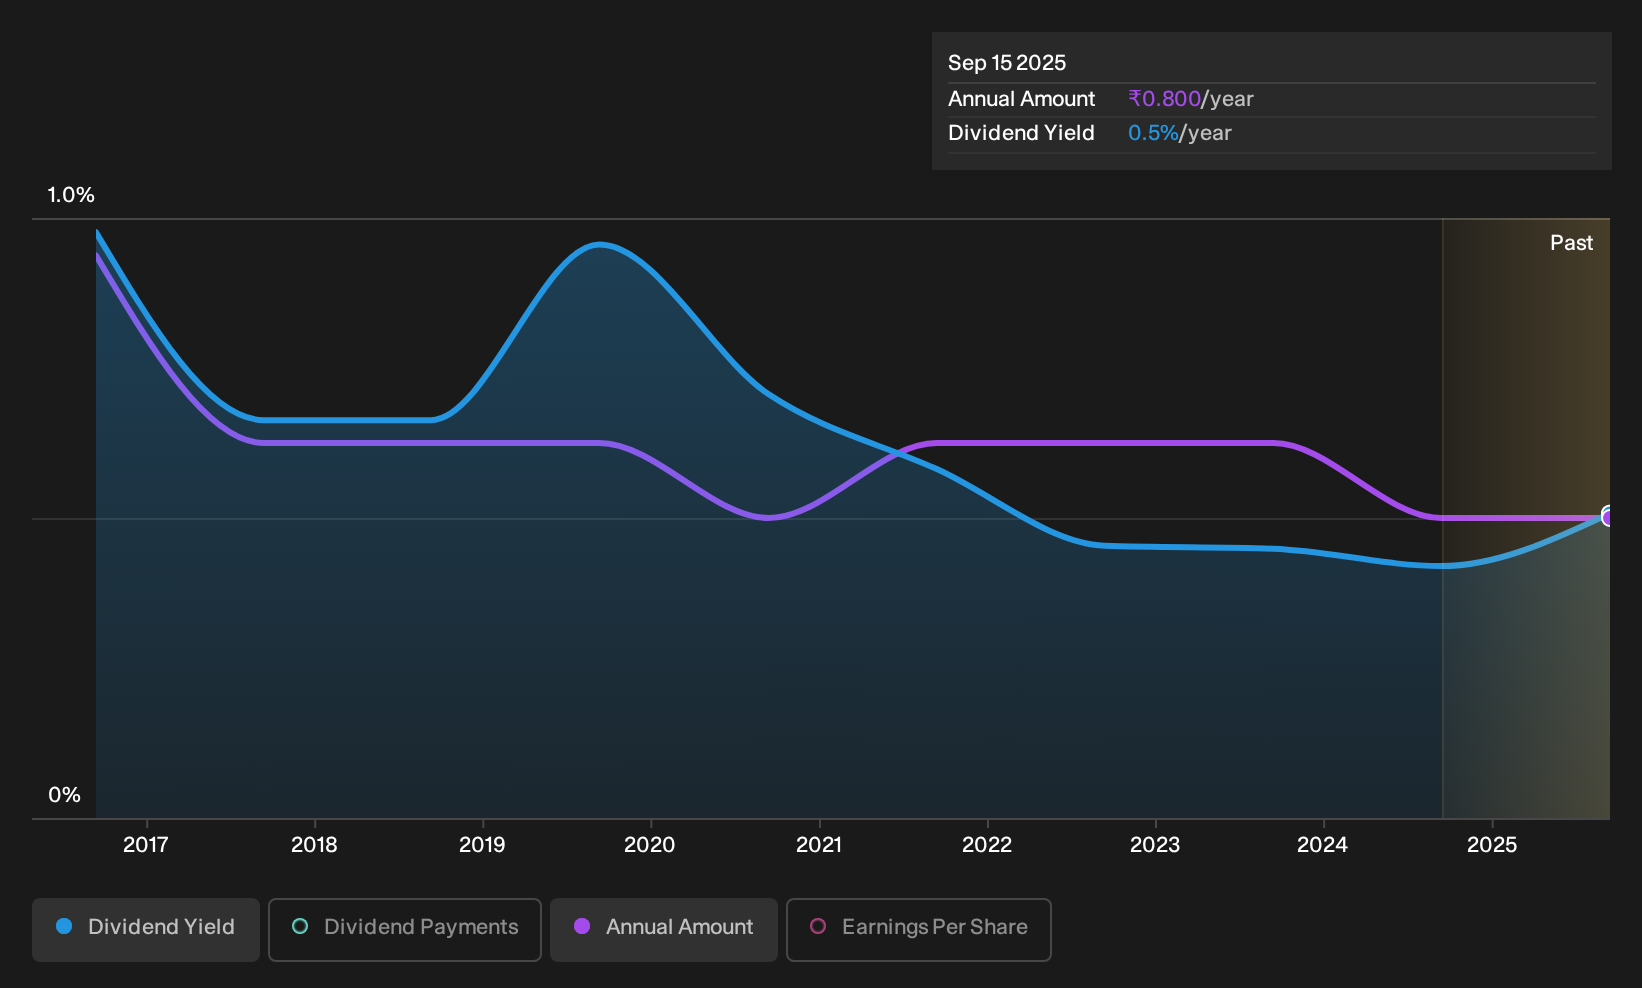Click the 0% y-axis label
The image size is (1642, 988).
pyautogui.click(x=65, y=795)
